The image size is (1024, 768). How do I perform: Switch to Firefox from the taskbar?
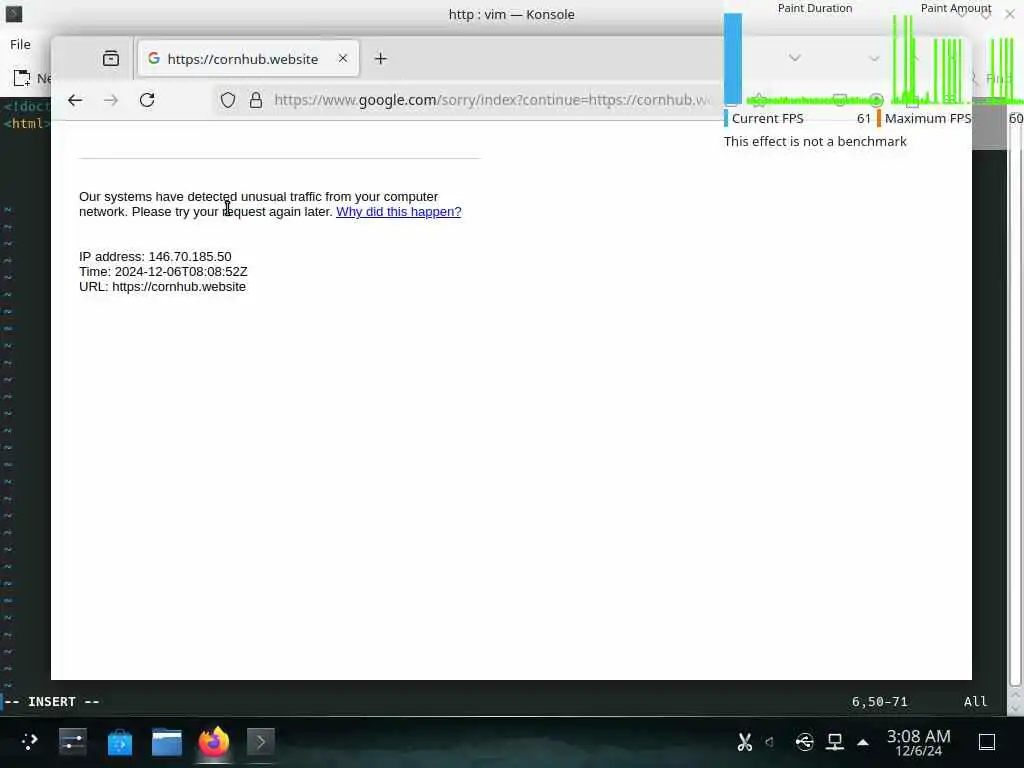(x=214, y=741)
